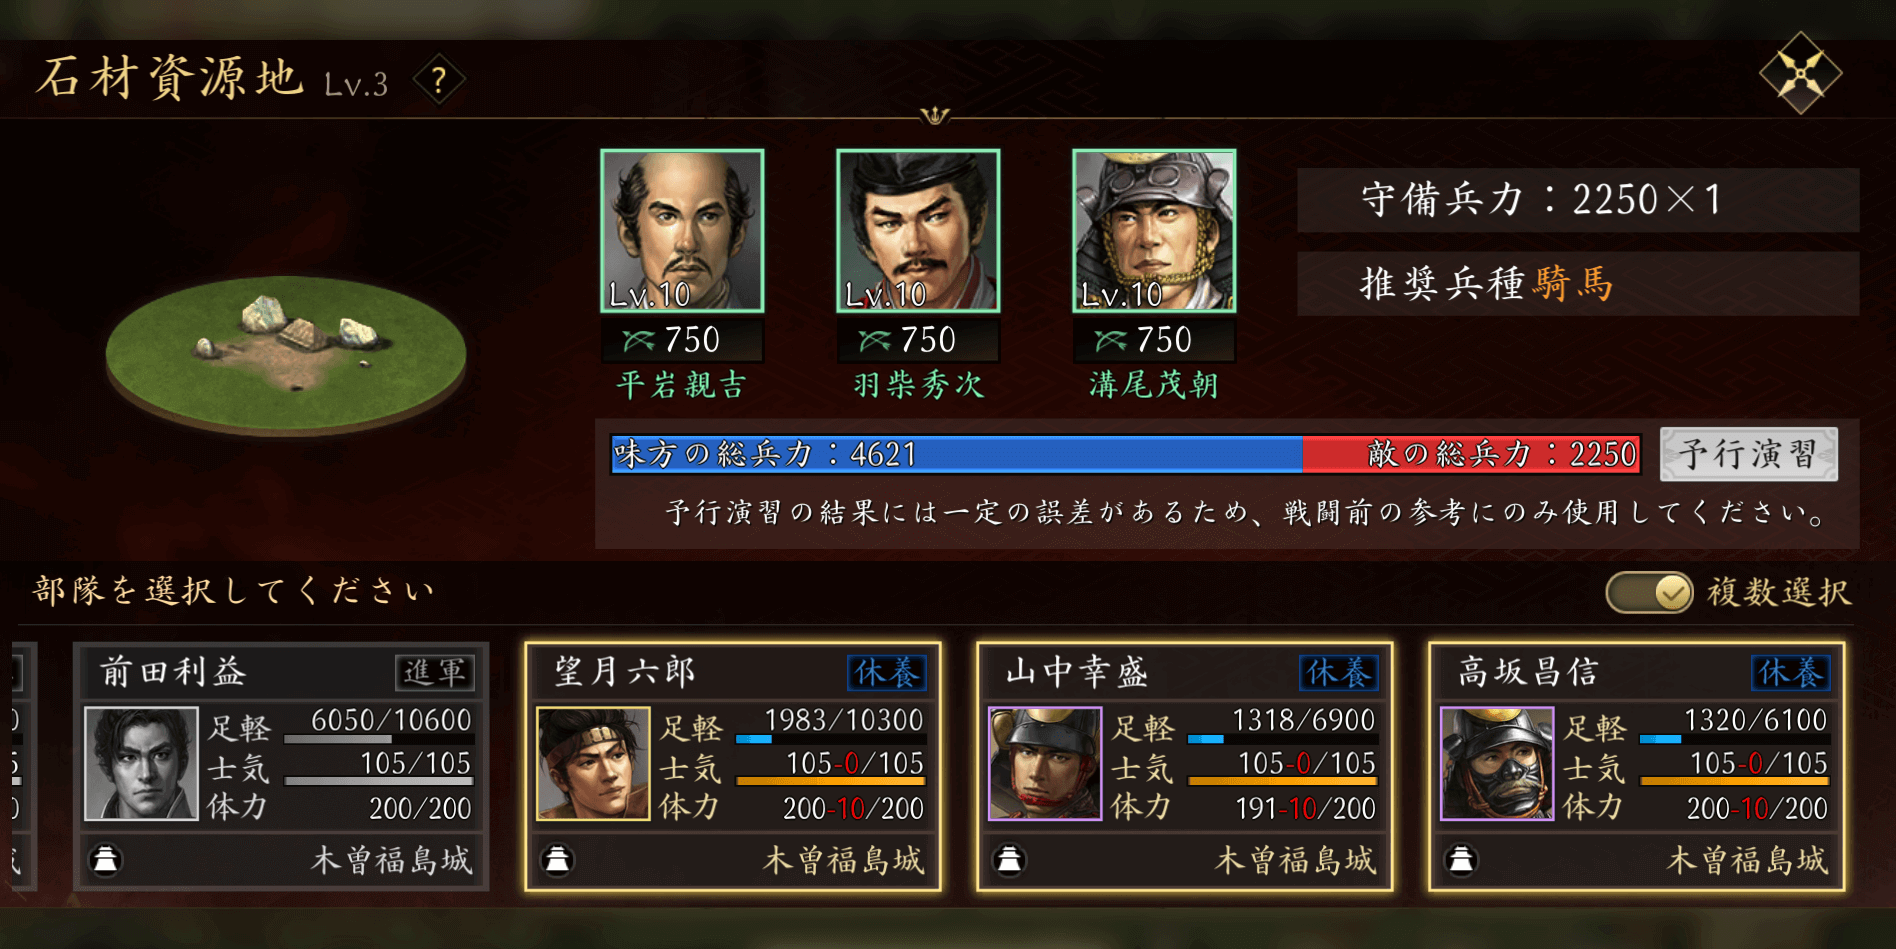Click 高坂昌信's masked general portrait
This screenshot has width=1896, height=949.
1497,764
